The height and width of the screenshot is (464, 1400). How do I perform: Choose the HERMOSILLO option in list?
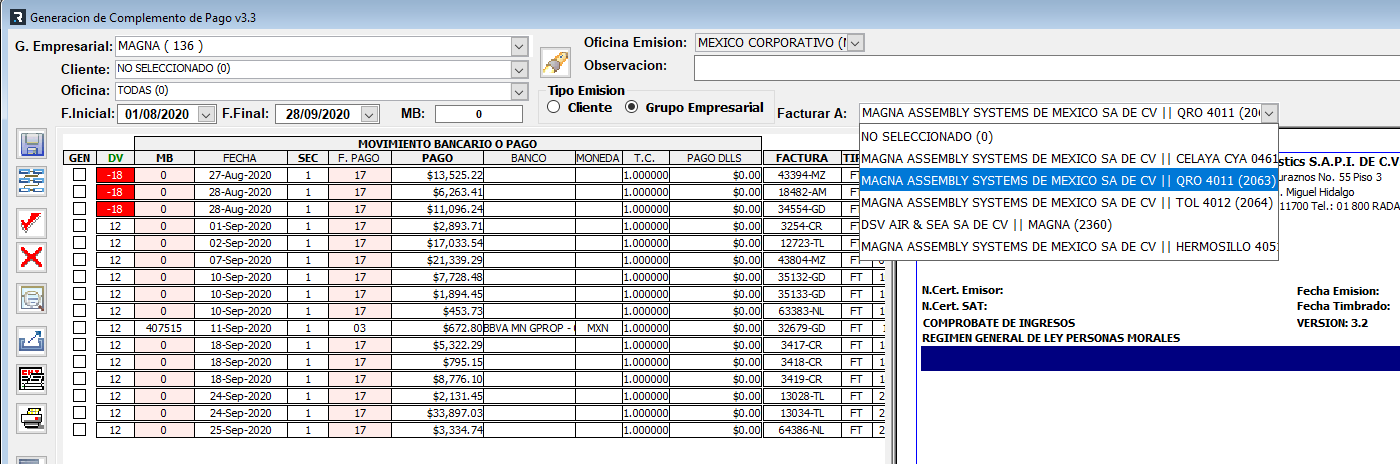coord(1068,247)
